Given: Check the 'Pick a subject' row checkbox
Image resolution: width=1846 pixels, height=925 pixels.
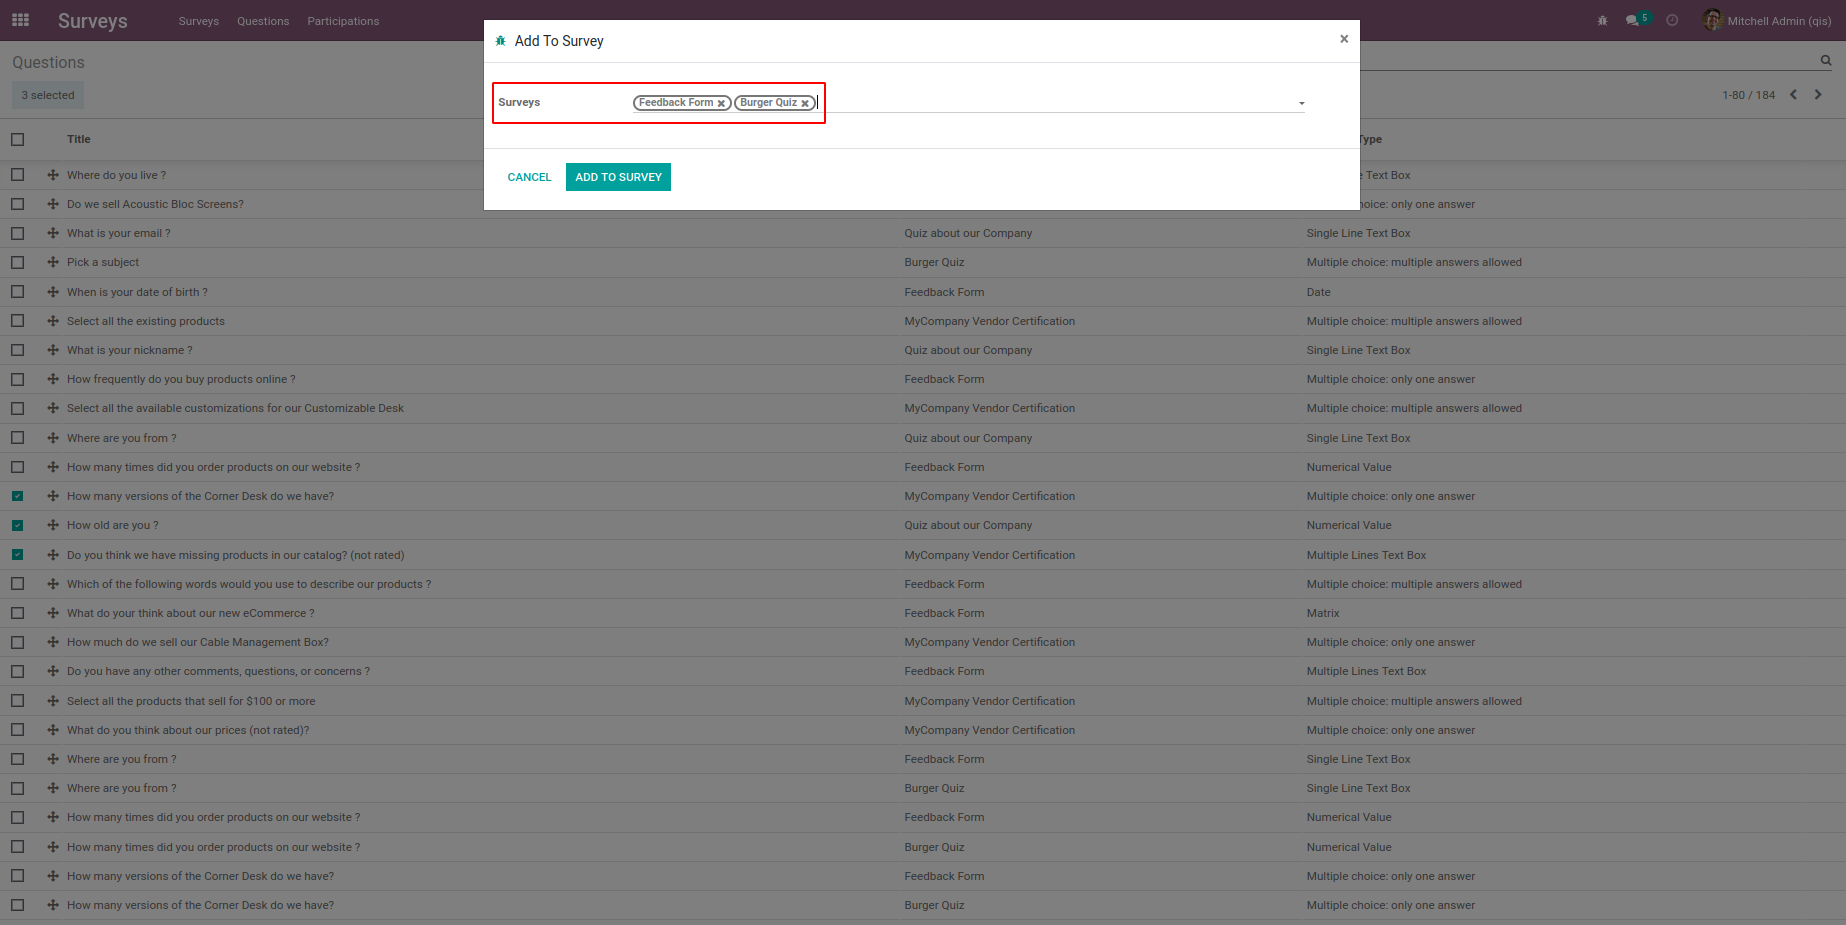Looking at the screenshot, I should coord(18,262).
